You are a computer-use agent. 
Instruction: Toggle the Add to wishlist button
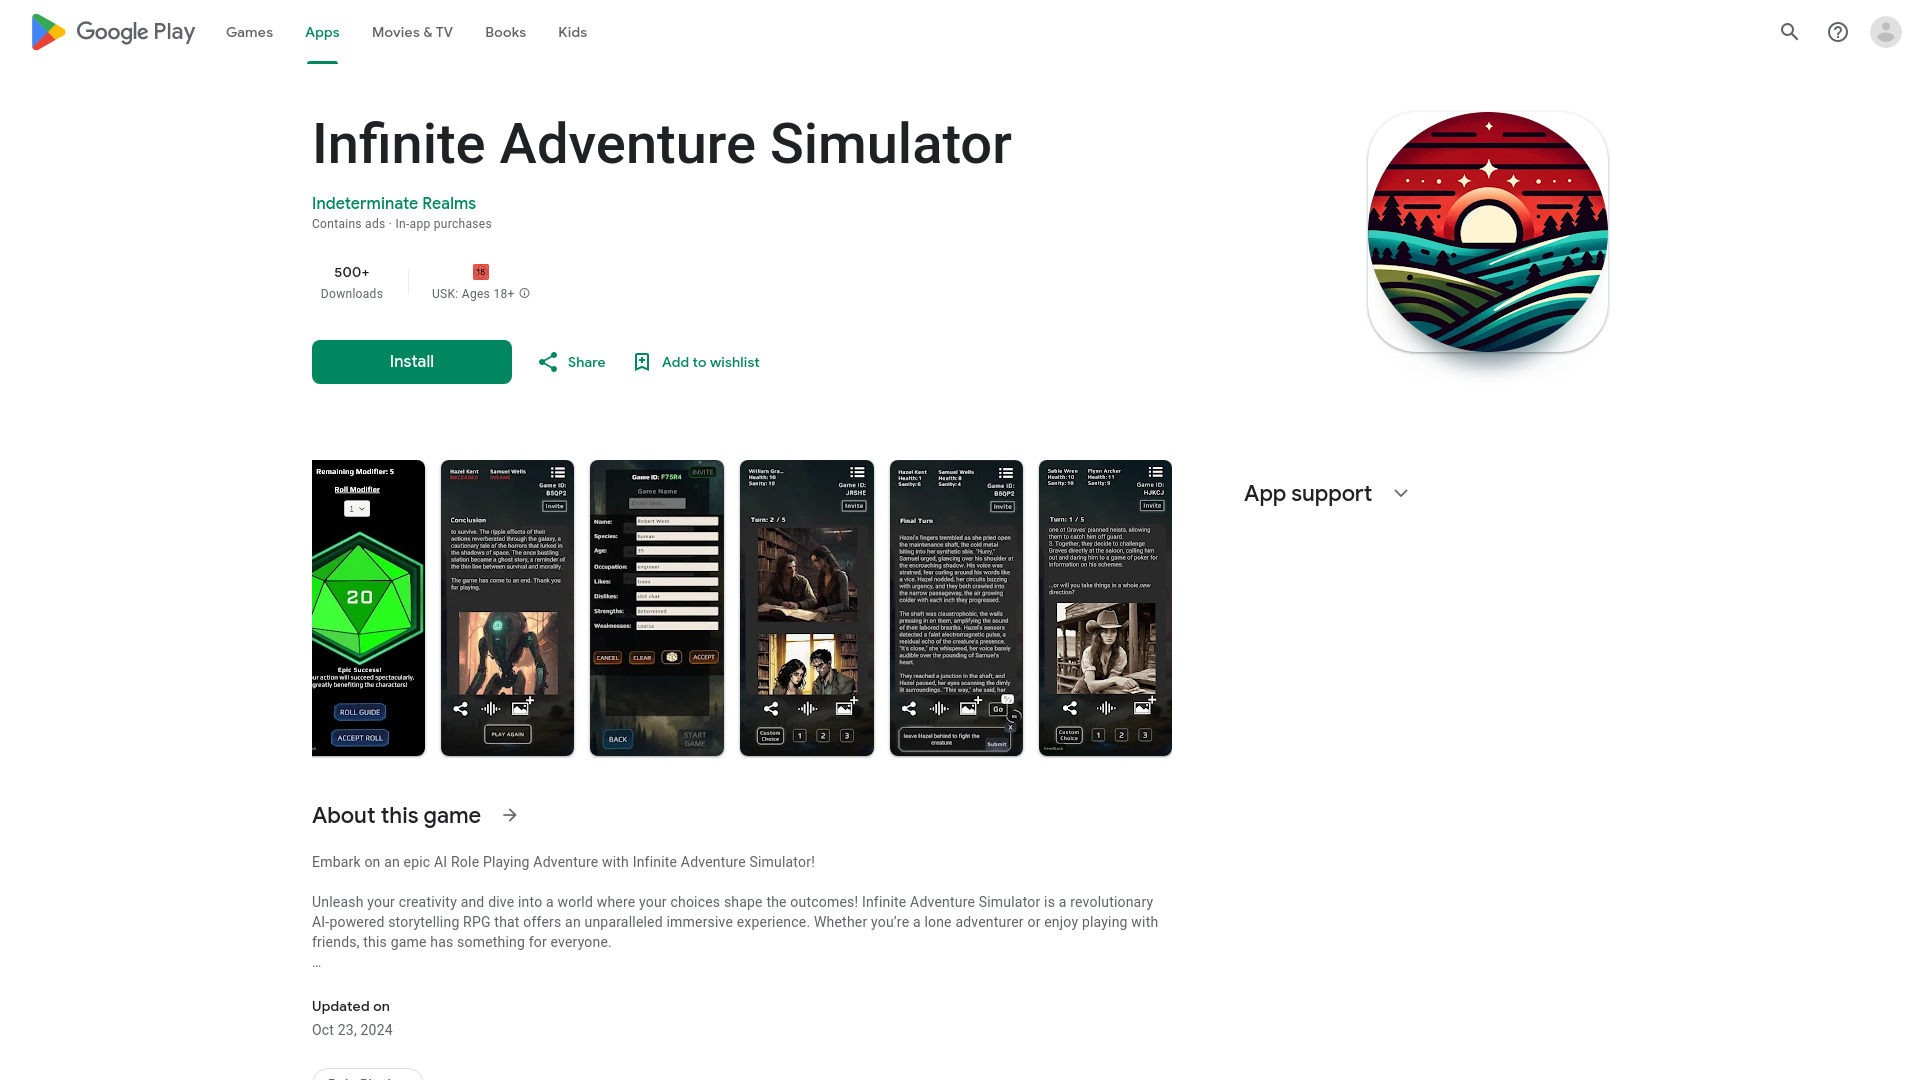695,361
